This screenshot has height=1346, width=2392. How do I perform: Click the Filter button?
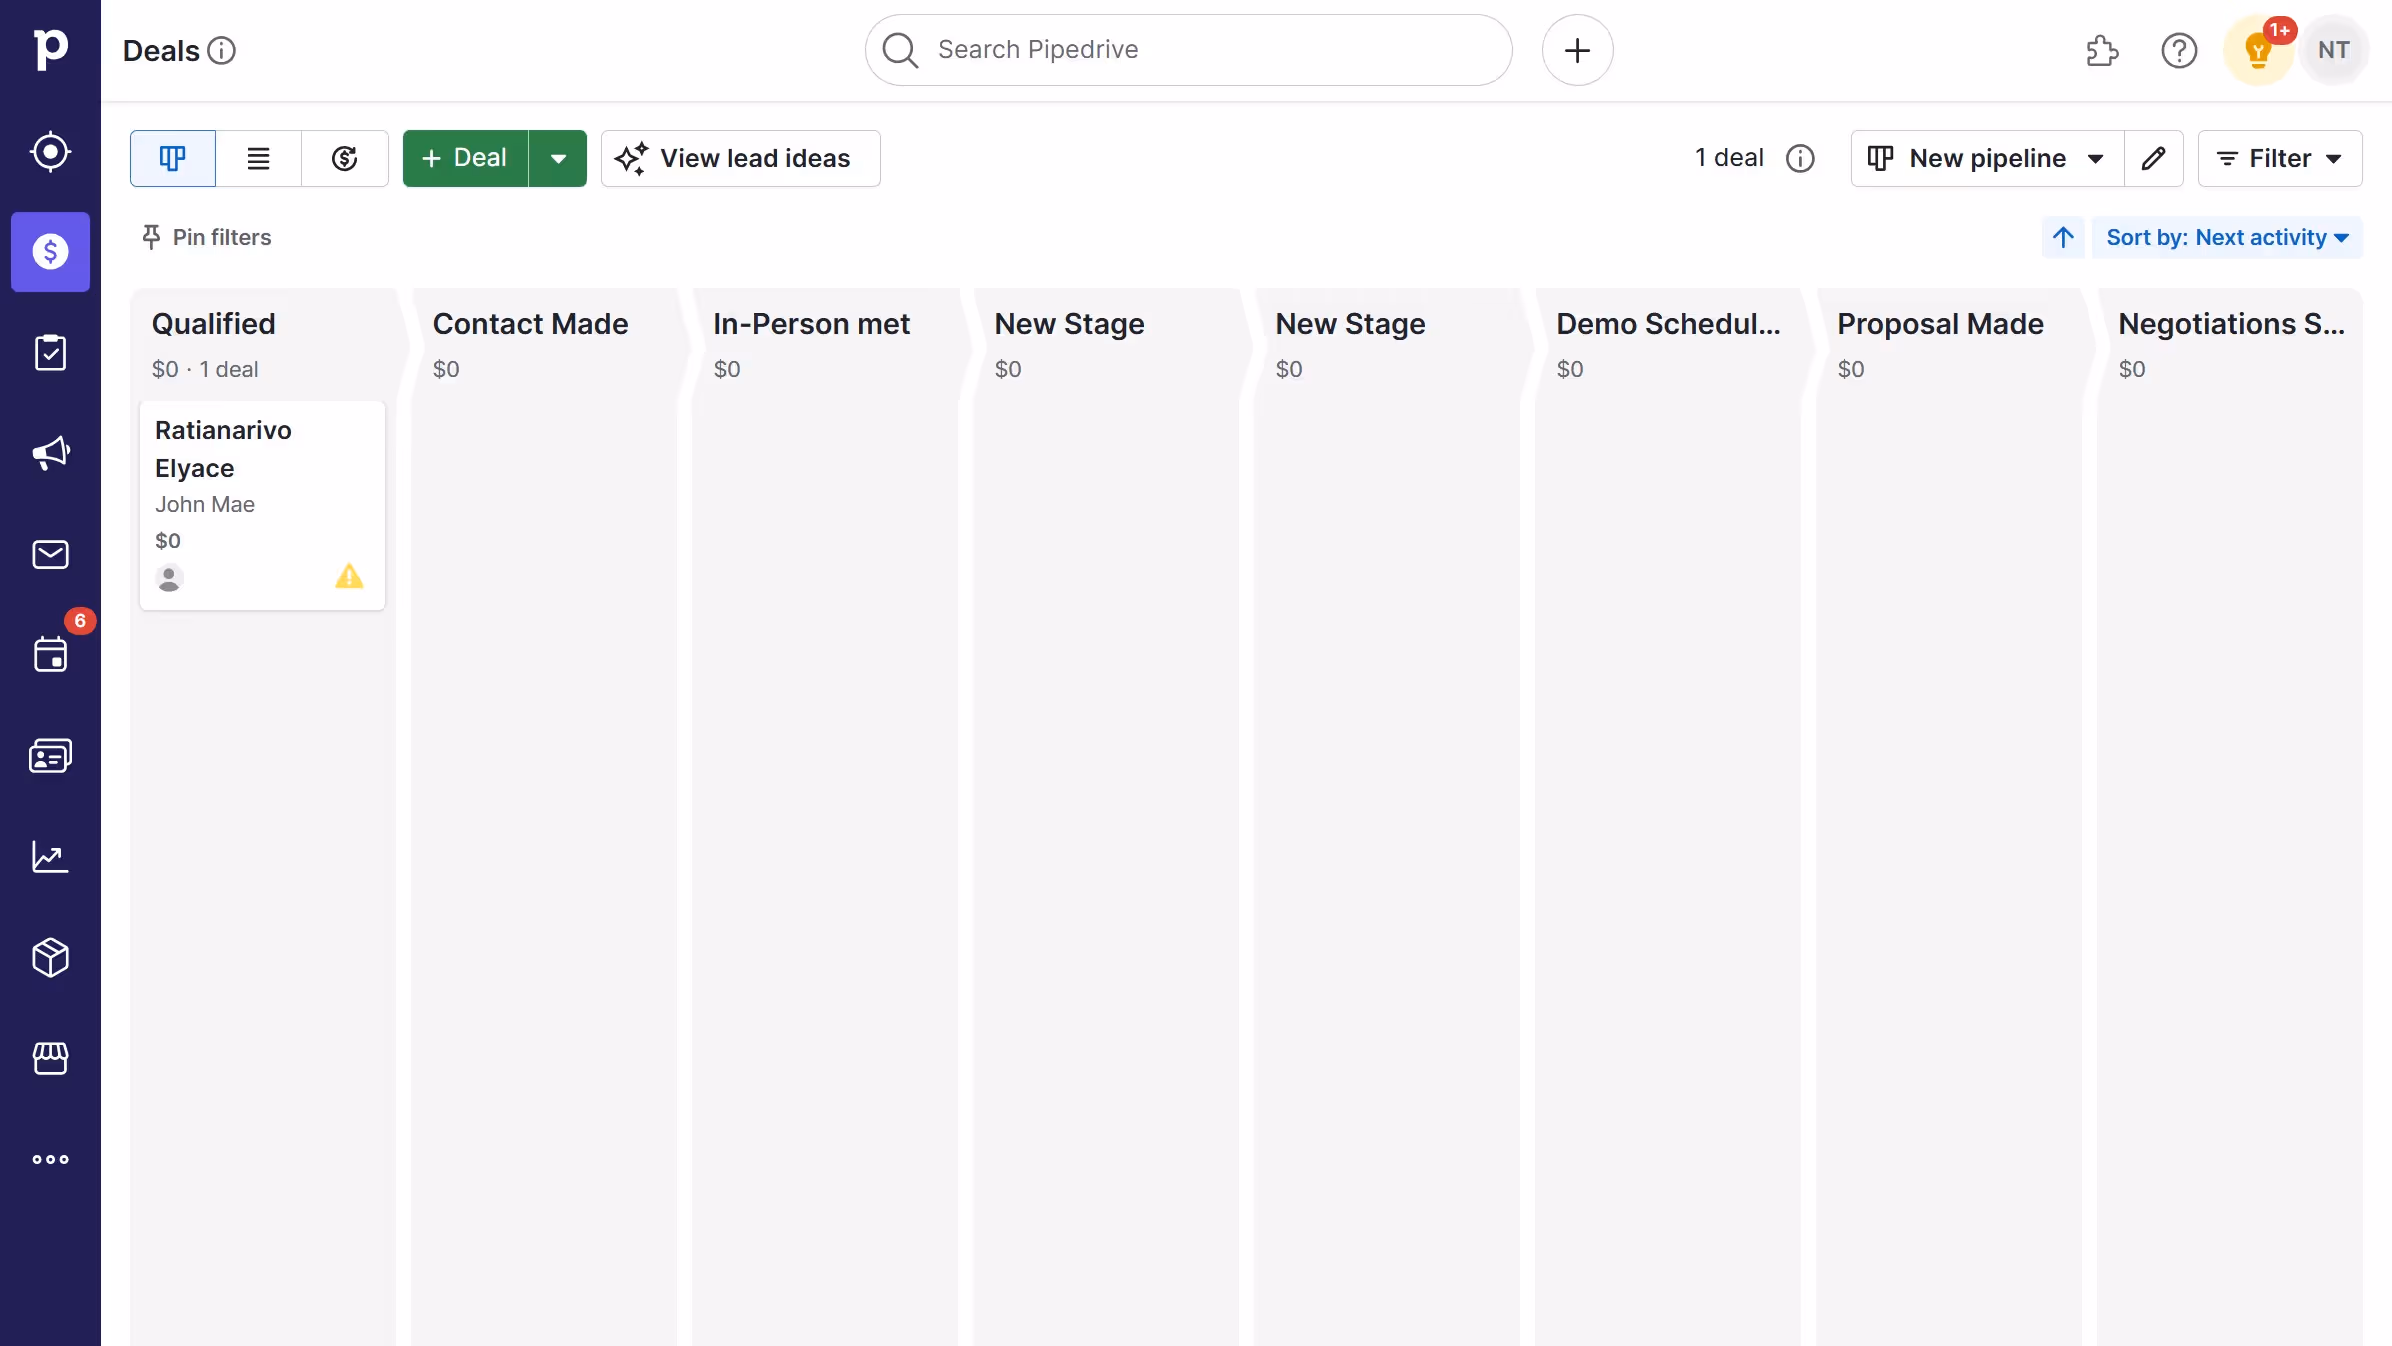pos(2280,158)
